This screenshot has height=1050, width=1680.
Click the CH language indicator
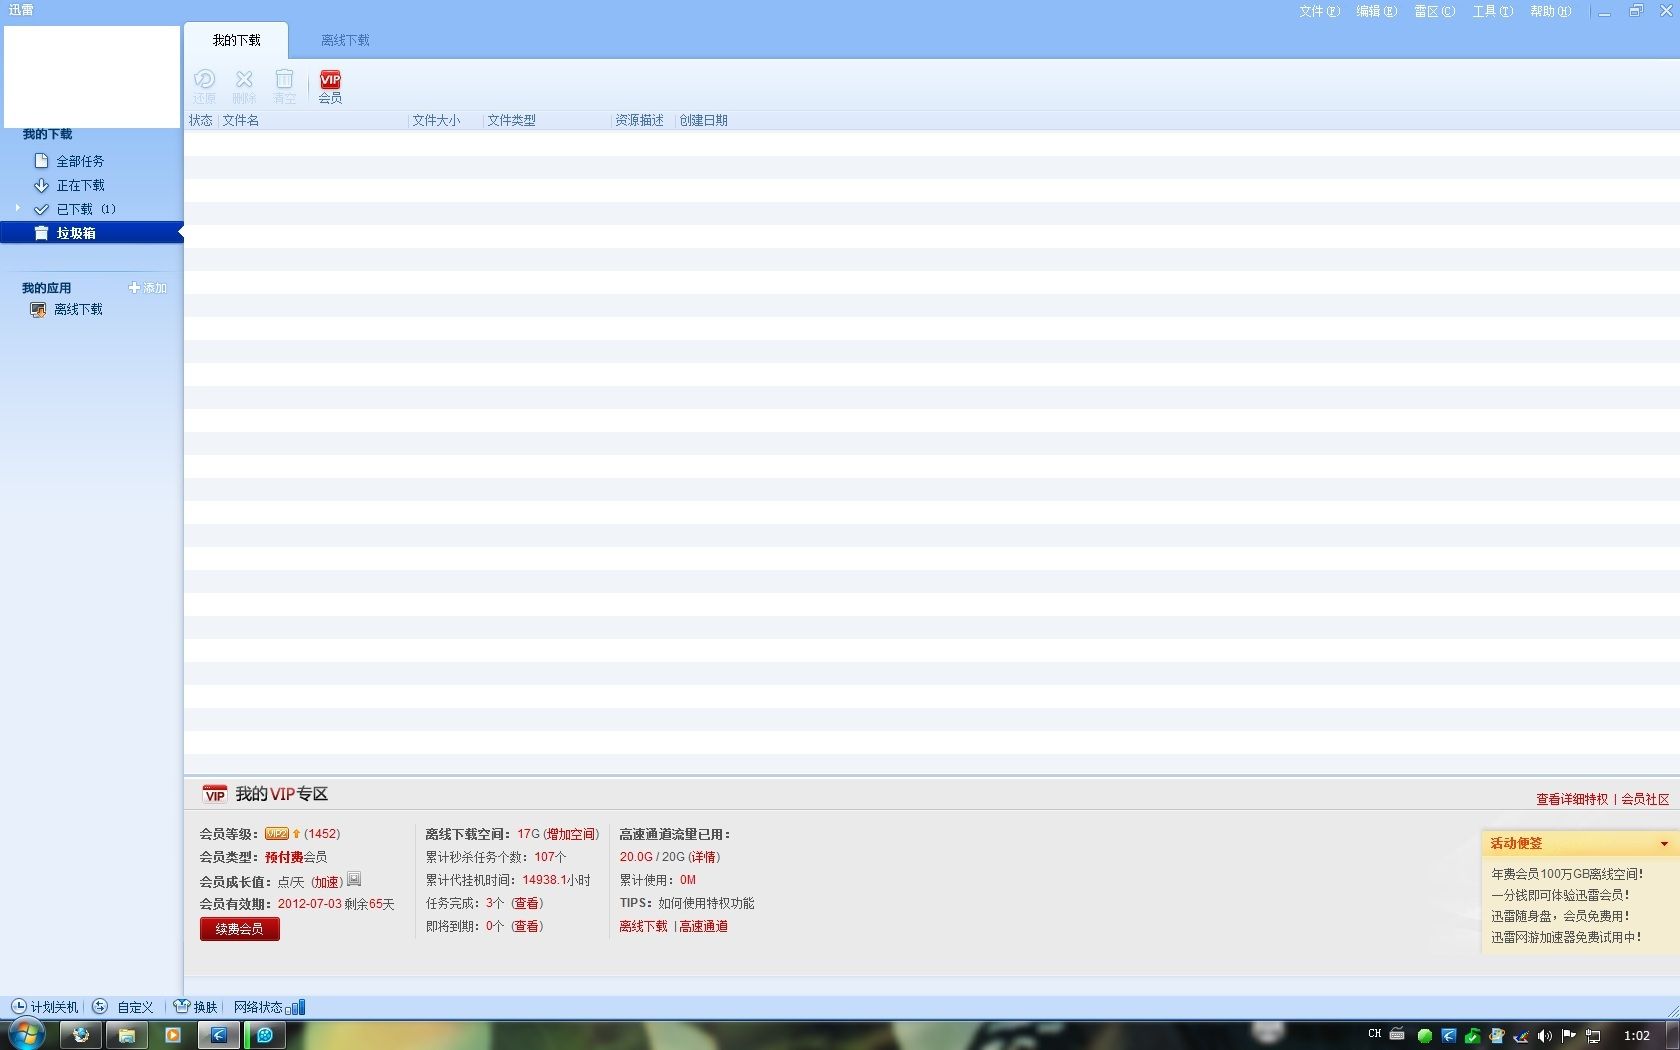pos(1374,1034)
